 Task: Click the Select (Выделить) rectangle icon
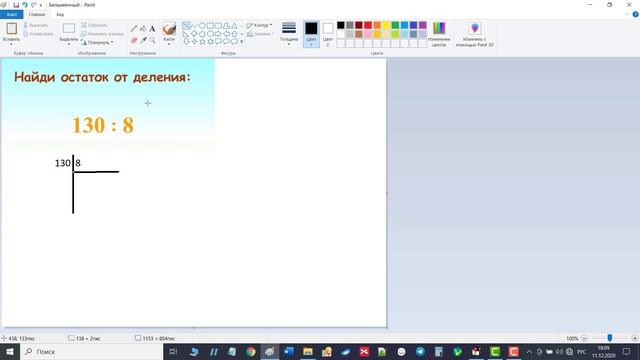point(69,28)
